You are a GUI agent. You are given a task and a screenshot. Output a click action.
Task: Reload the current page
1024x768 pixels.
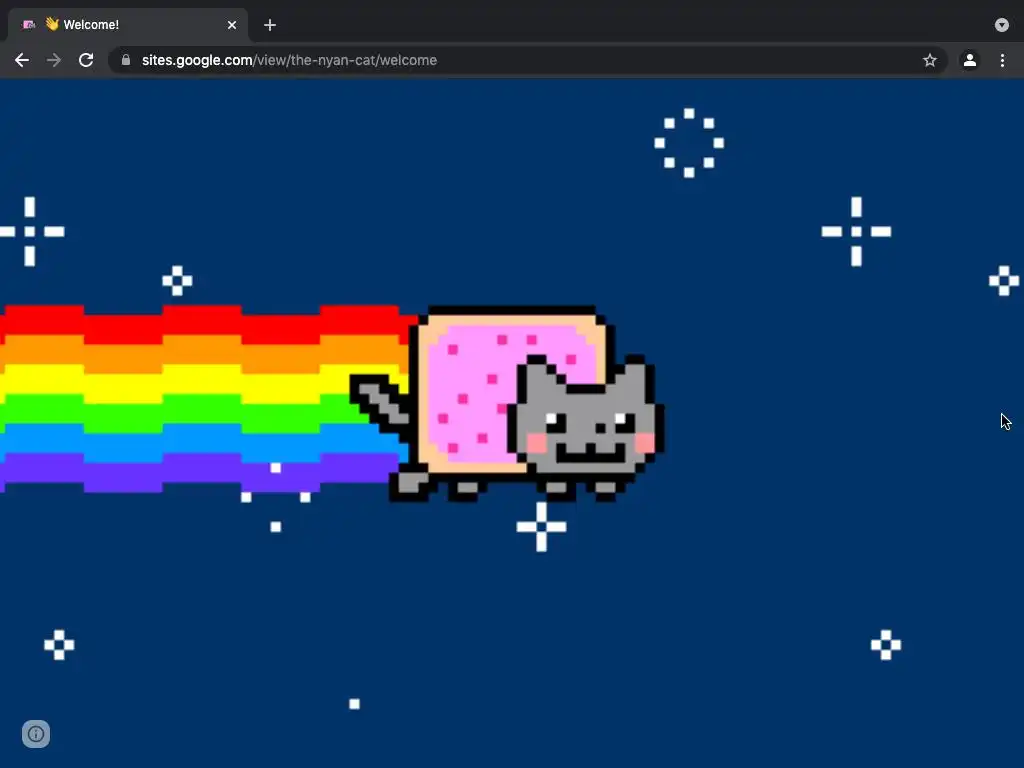click(x=86, y=60)
